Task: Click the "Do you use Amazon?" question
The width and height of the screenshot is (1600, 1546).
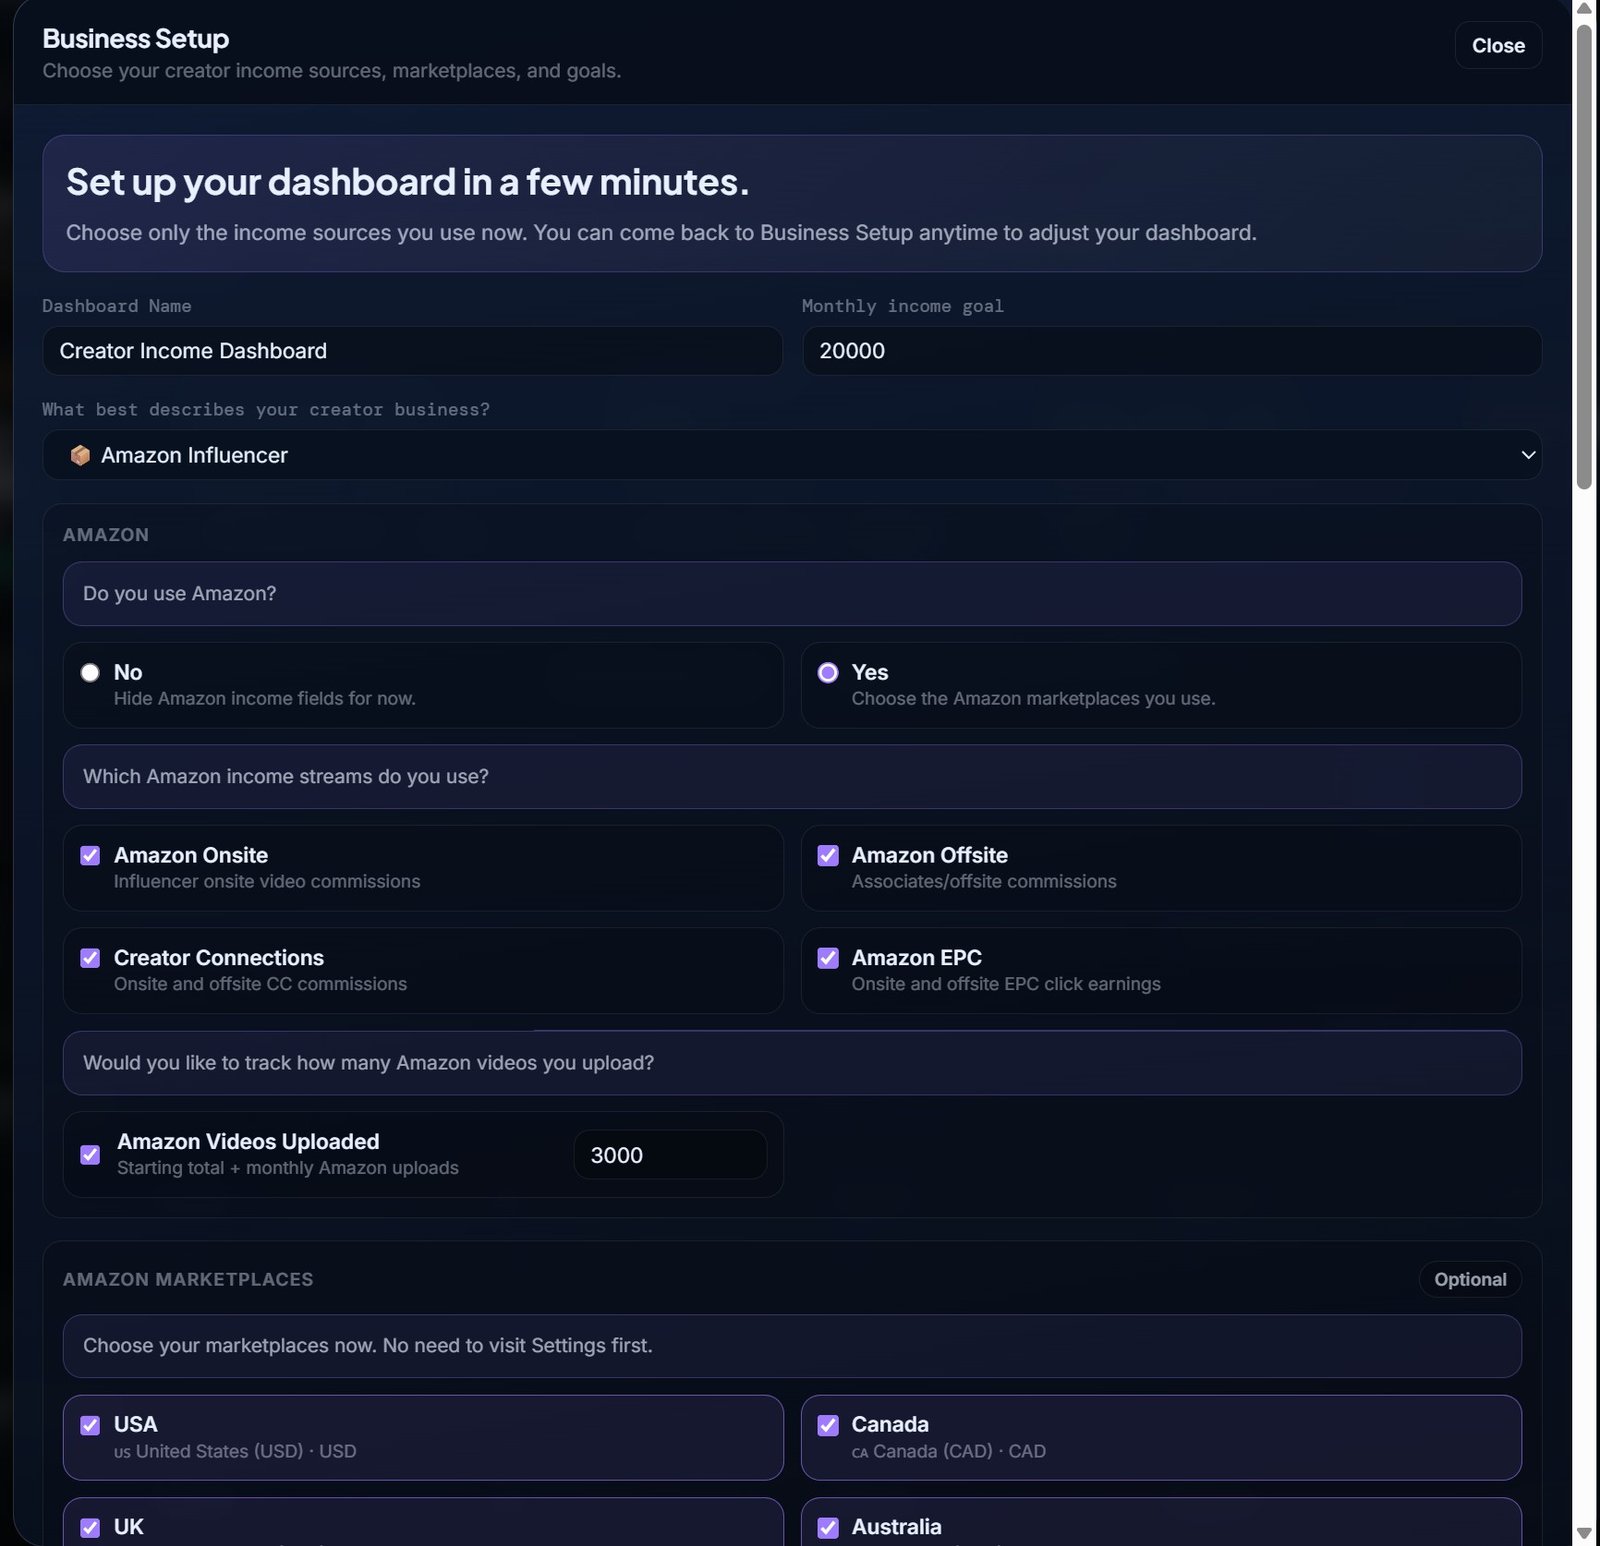Action: pos(180,594)
